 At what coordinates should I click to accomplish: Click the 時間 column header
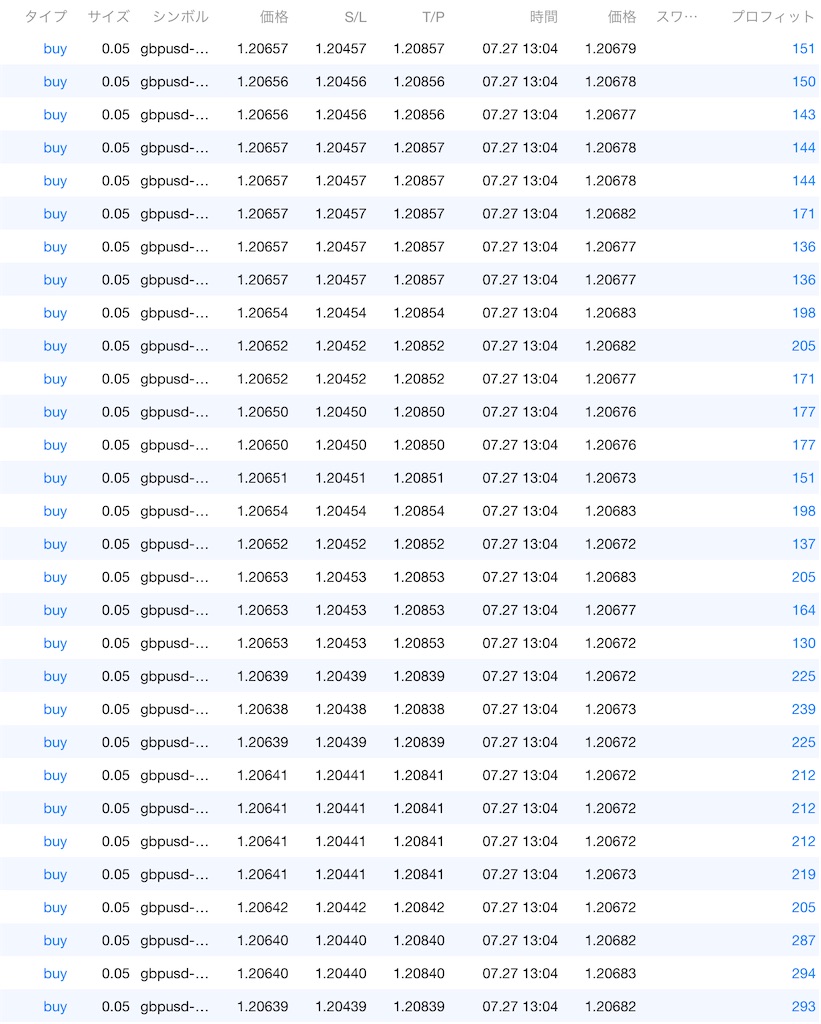coord(543,16)
